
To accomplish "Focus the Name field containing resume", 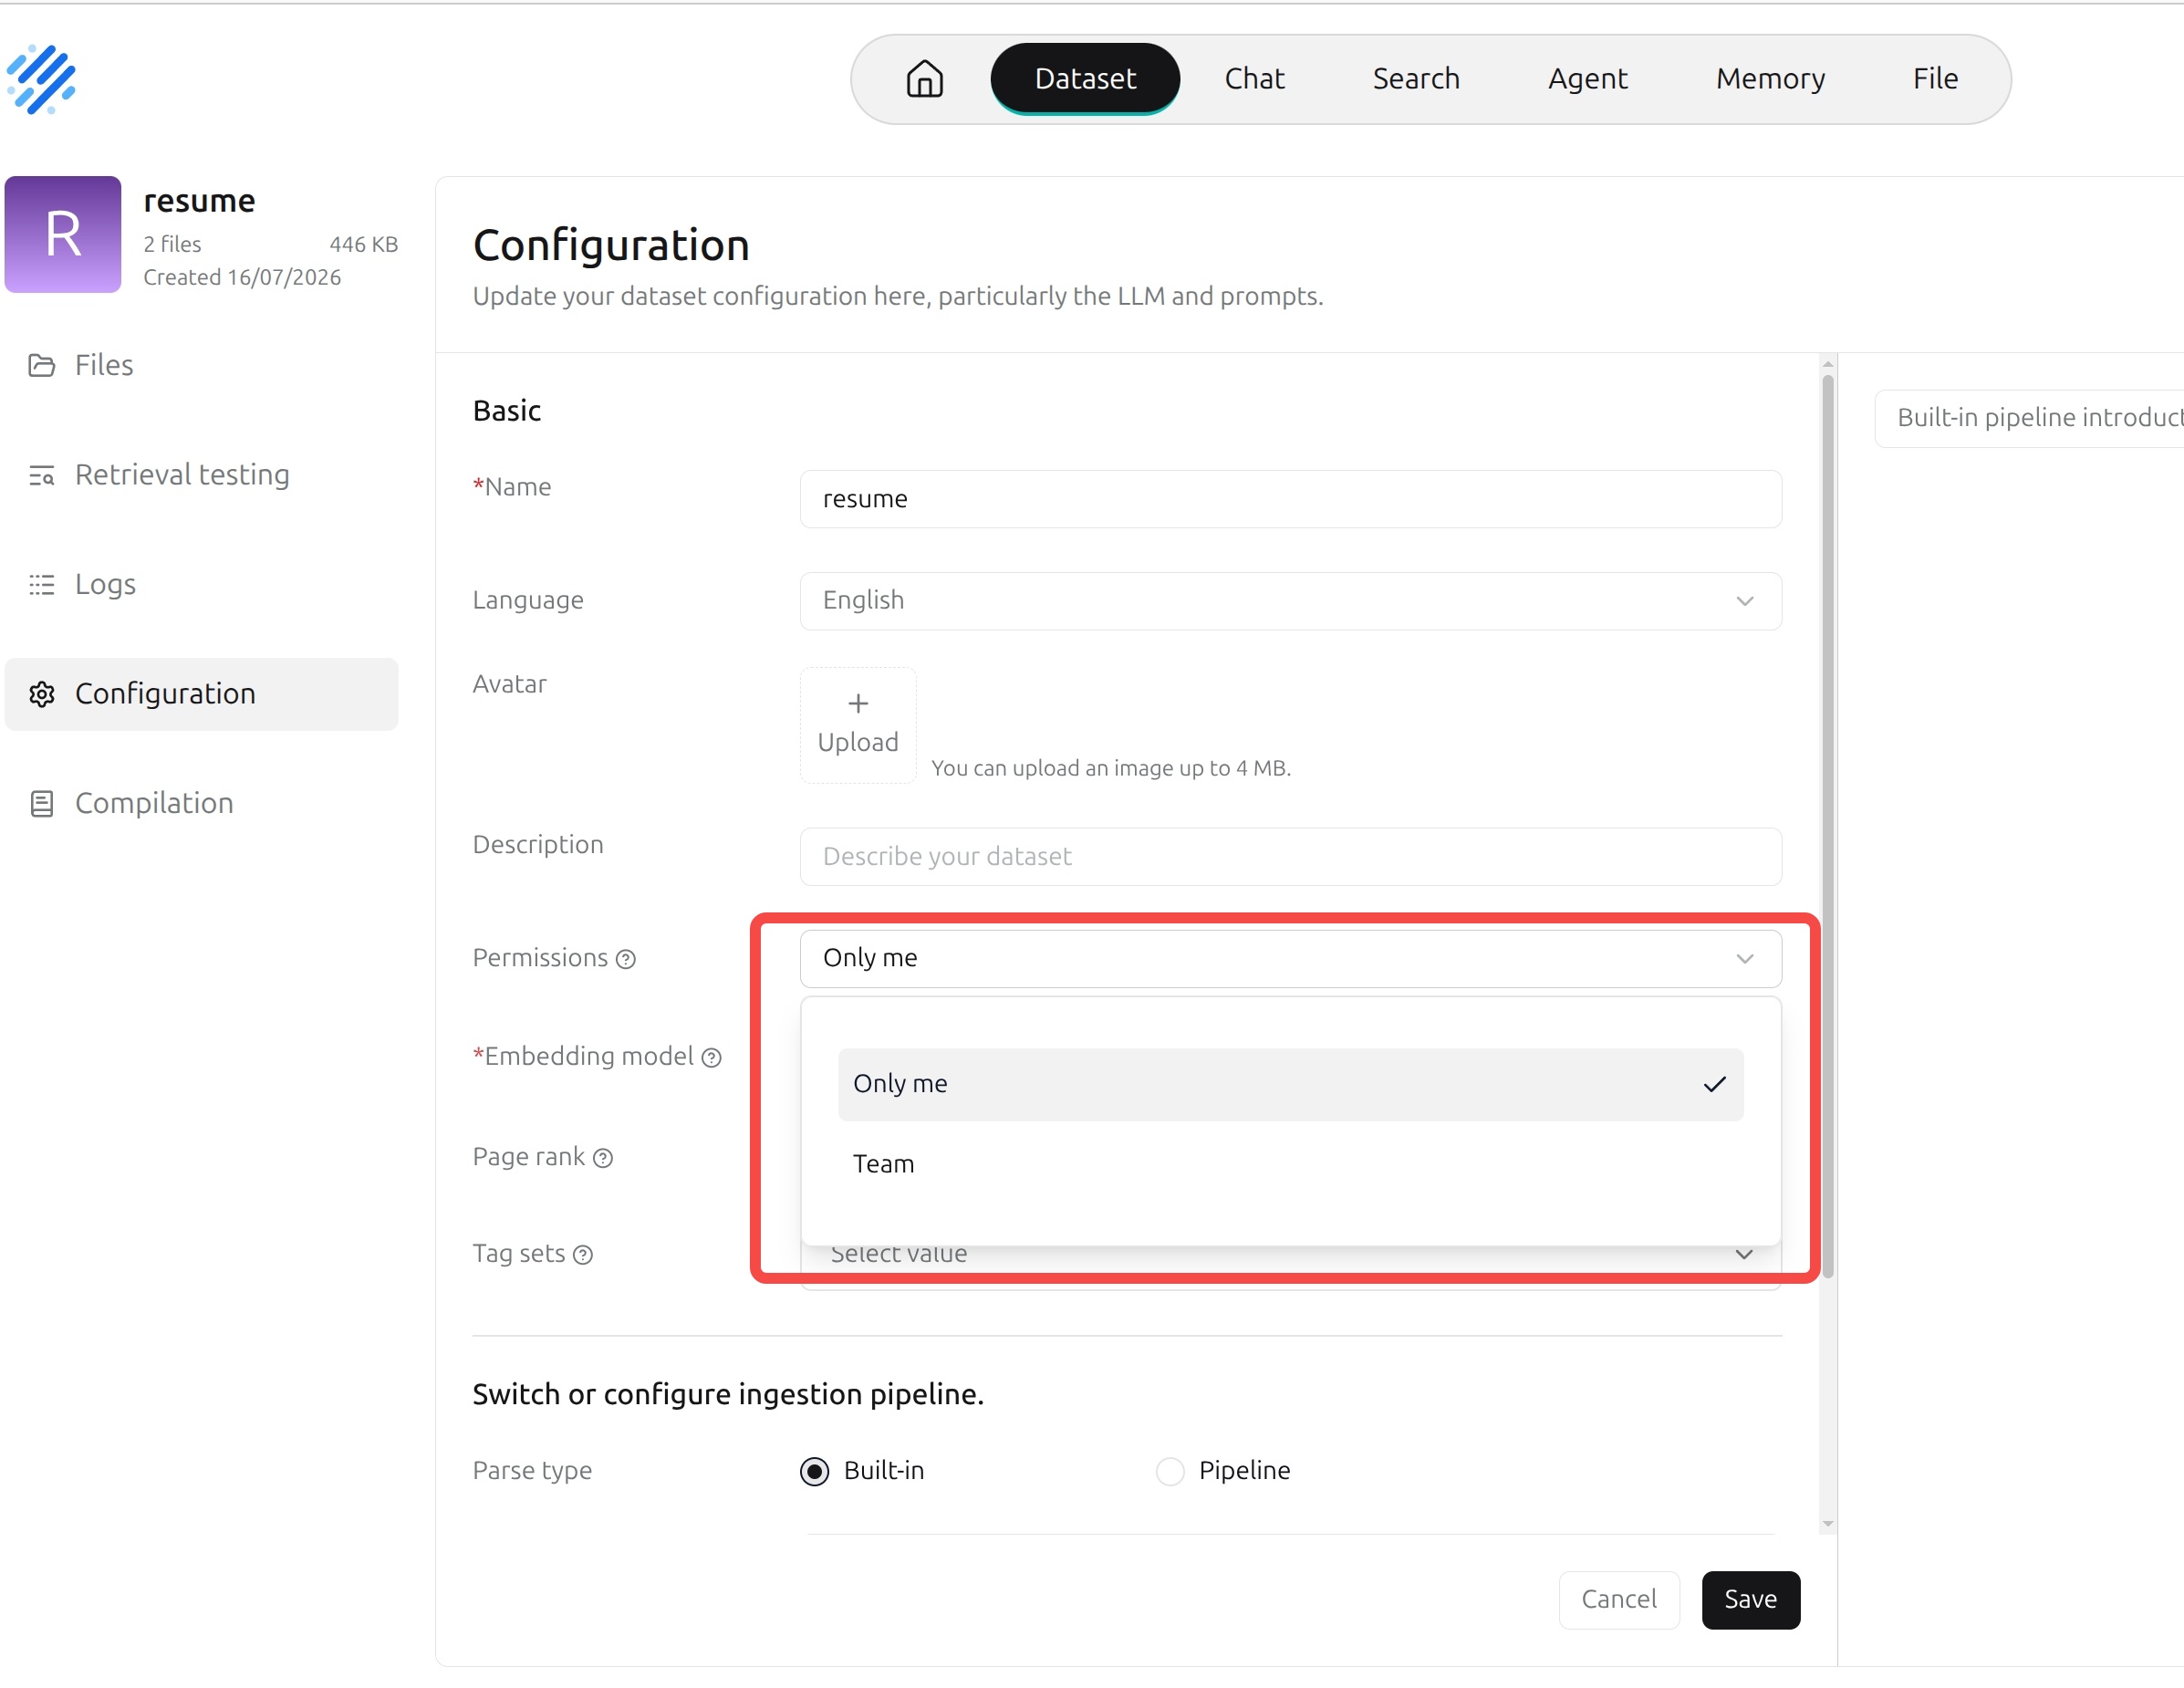I will (x=1290, y=499).
